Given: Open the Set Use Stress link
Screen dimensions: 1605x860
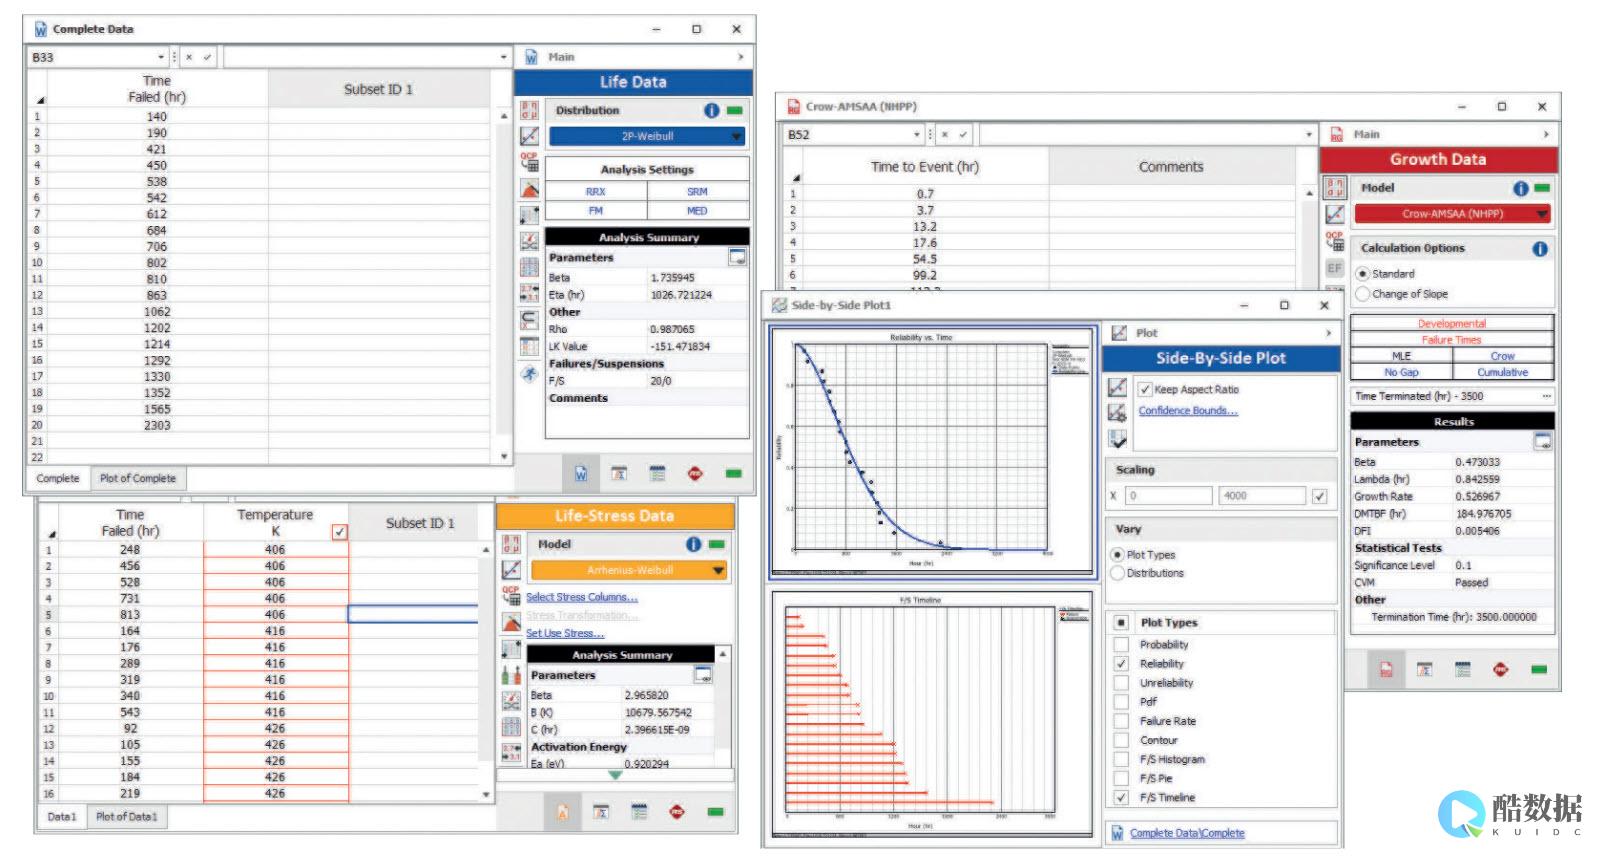Looking at the screenshot, I should (565, 634).
